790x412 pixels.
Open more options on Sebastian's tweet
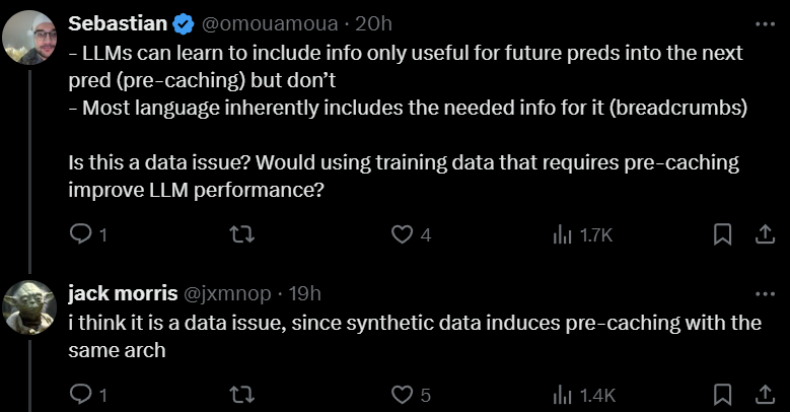point(763,22)
